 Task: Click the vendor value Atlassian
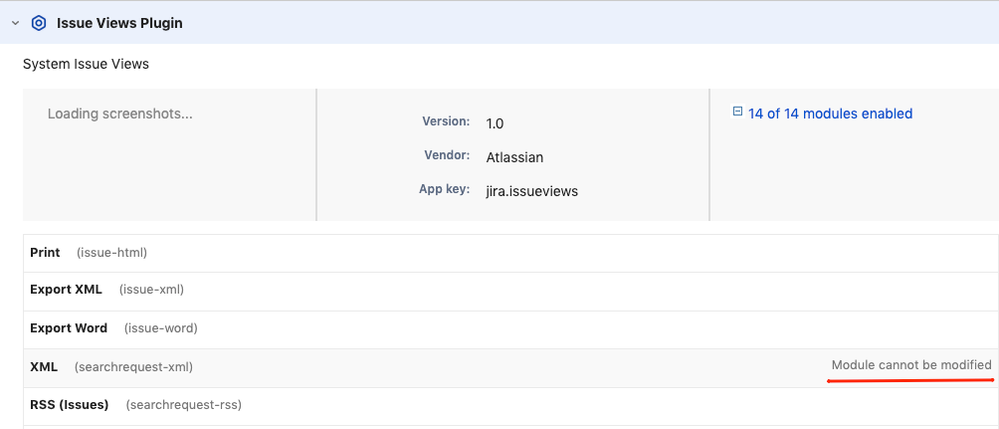tap(515, 157)
